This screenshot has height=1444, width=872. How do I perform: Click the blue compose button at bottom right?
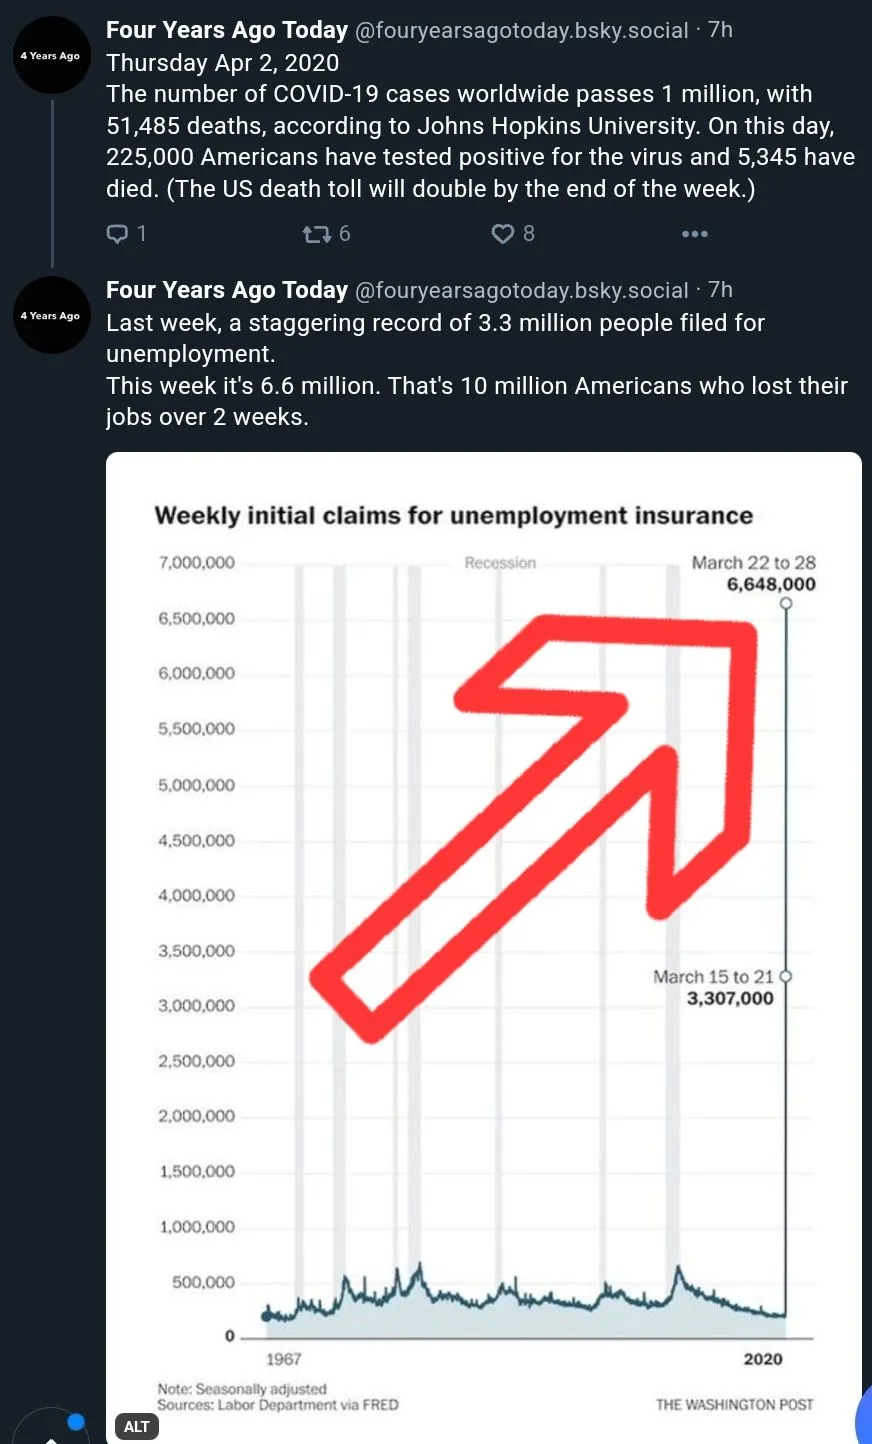click(x=864, y=1420)
